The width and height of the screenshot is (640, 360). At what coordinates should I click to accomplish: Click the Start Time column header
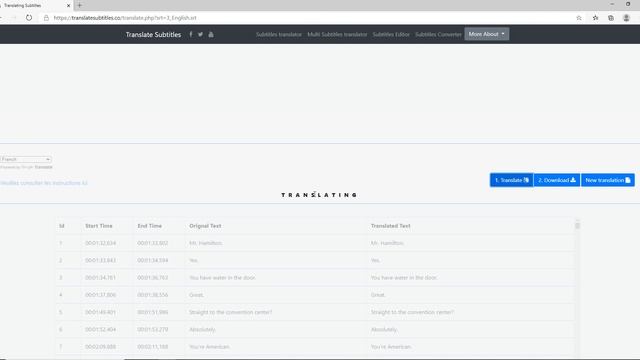99,226
